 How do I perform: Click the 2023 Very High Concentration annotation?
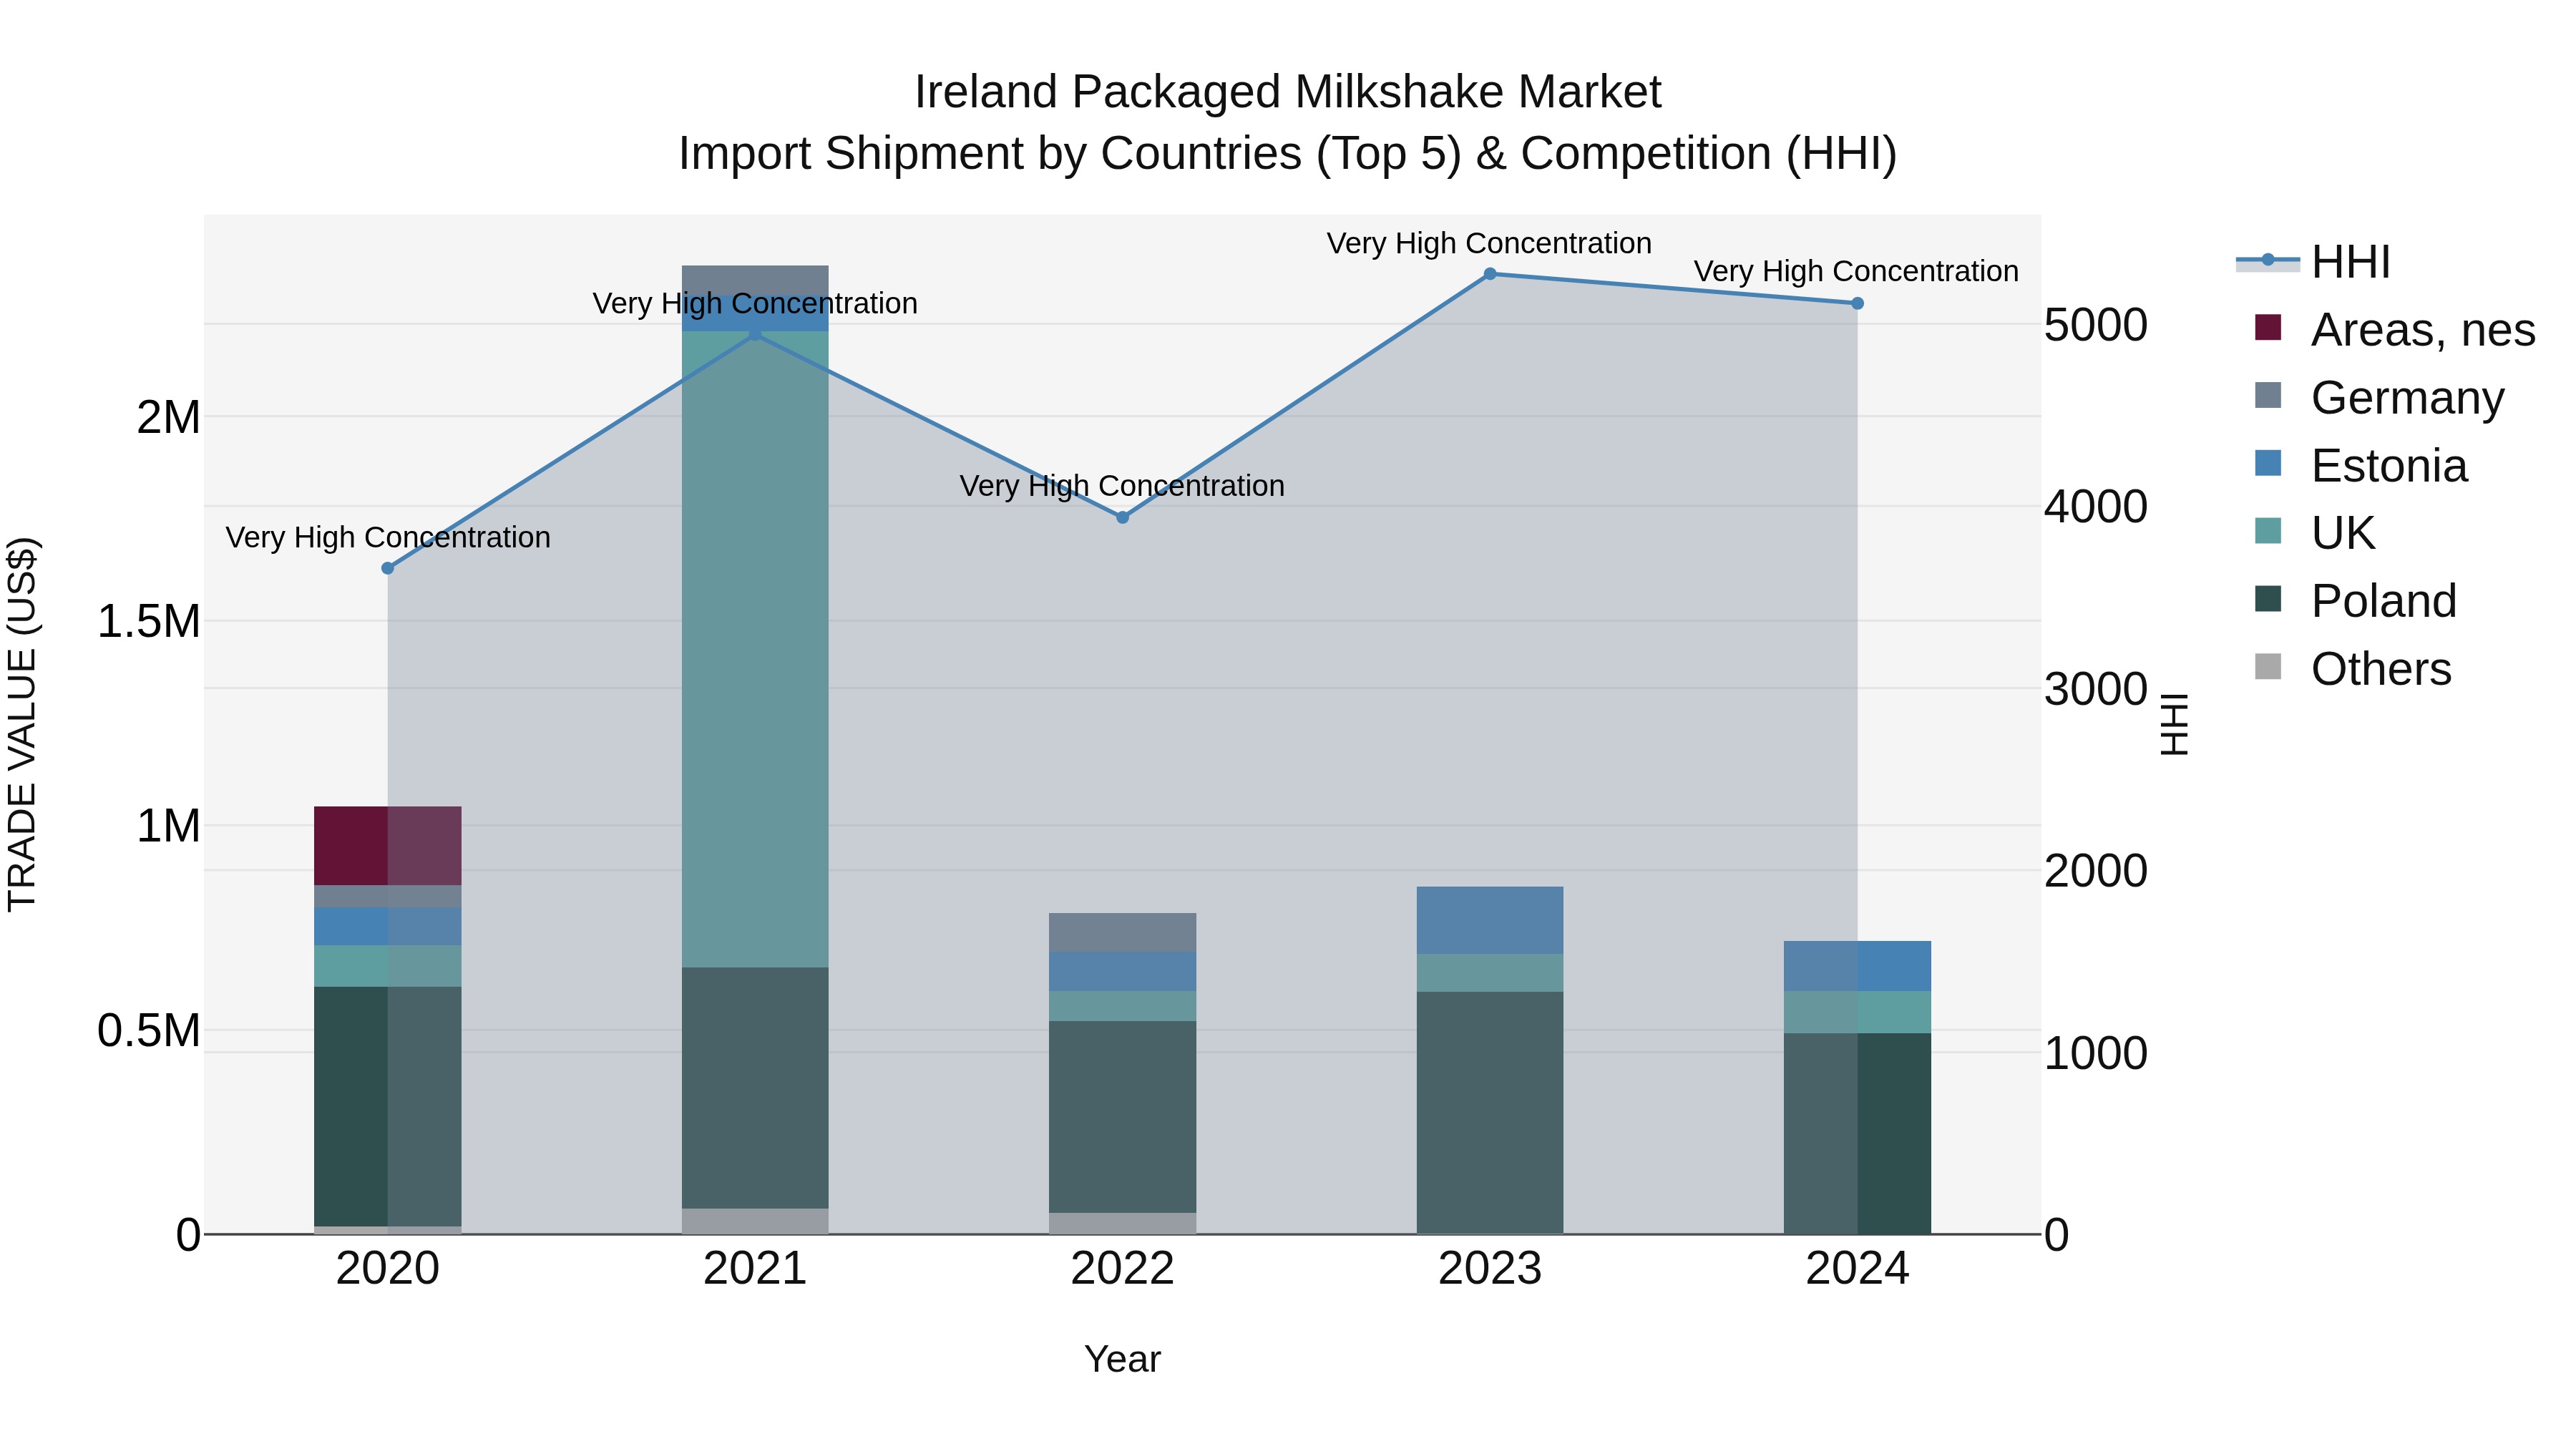click(1489, 243)
